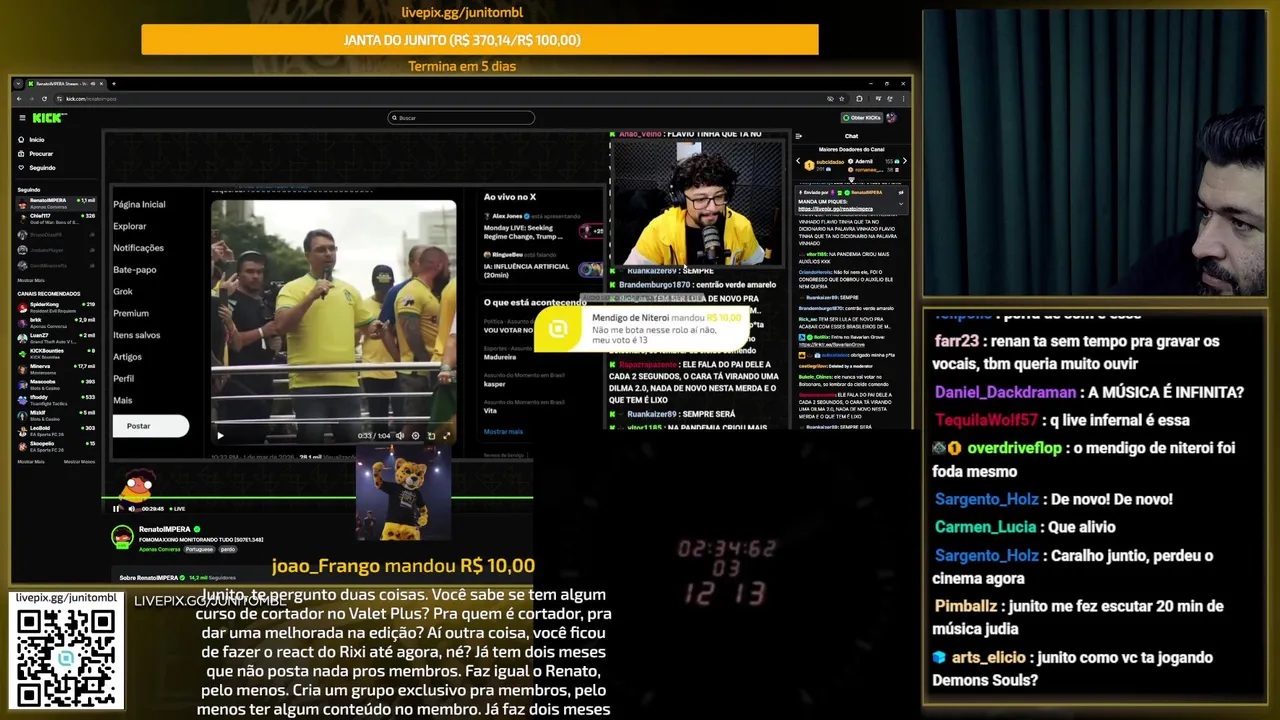Open recommended channel SpiderKong
1280x720 pixels.
[x=57, y=306]
